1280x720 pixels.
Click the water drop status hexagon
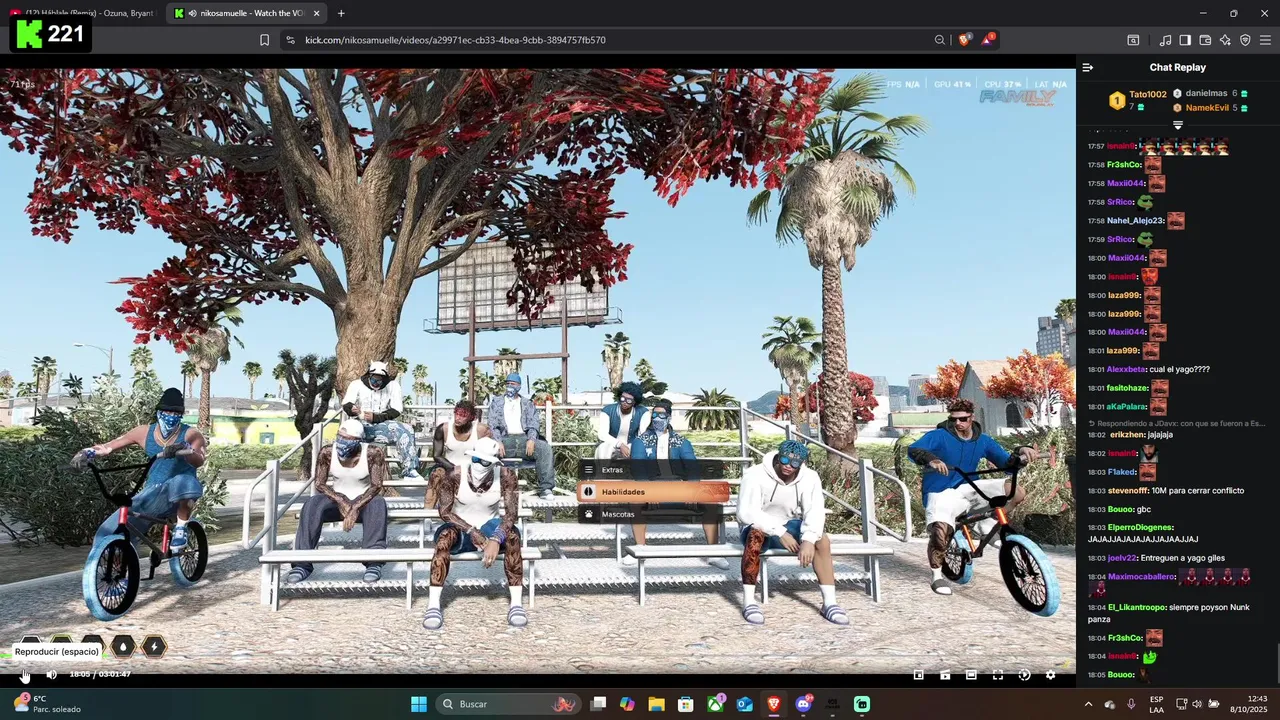pos(123,647)
